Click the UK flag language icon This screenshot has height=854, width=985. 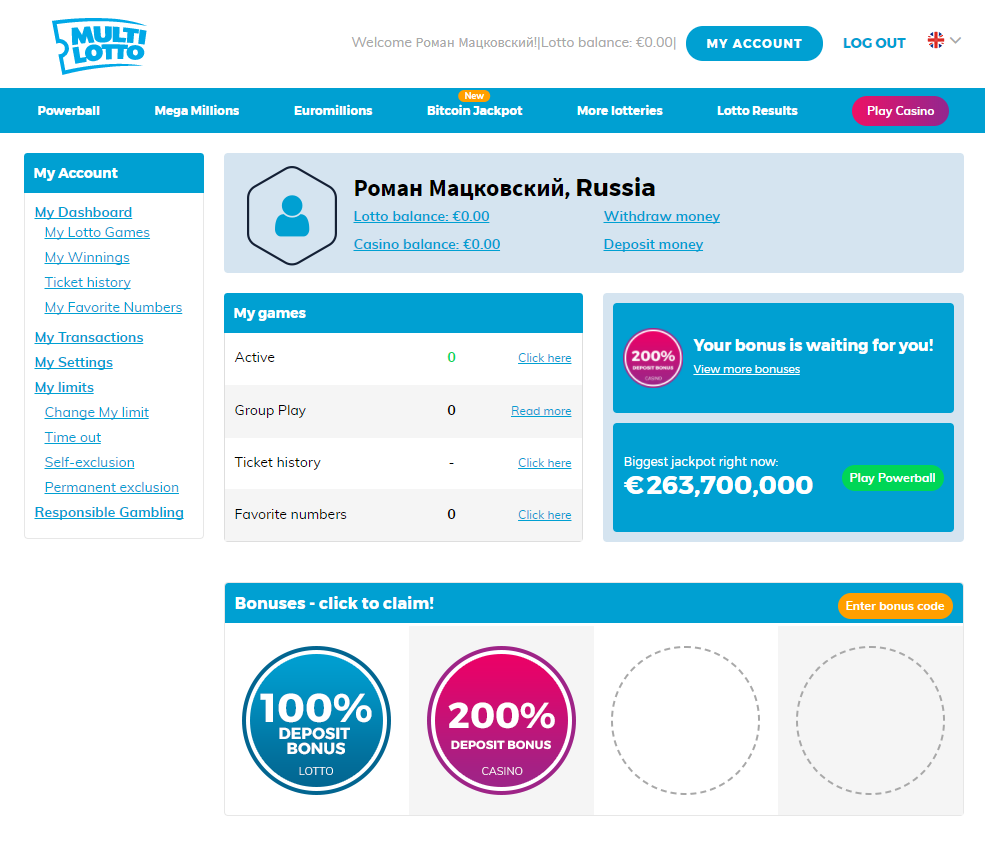click(935, 40)
